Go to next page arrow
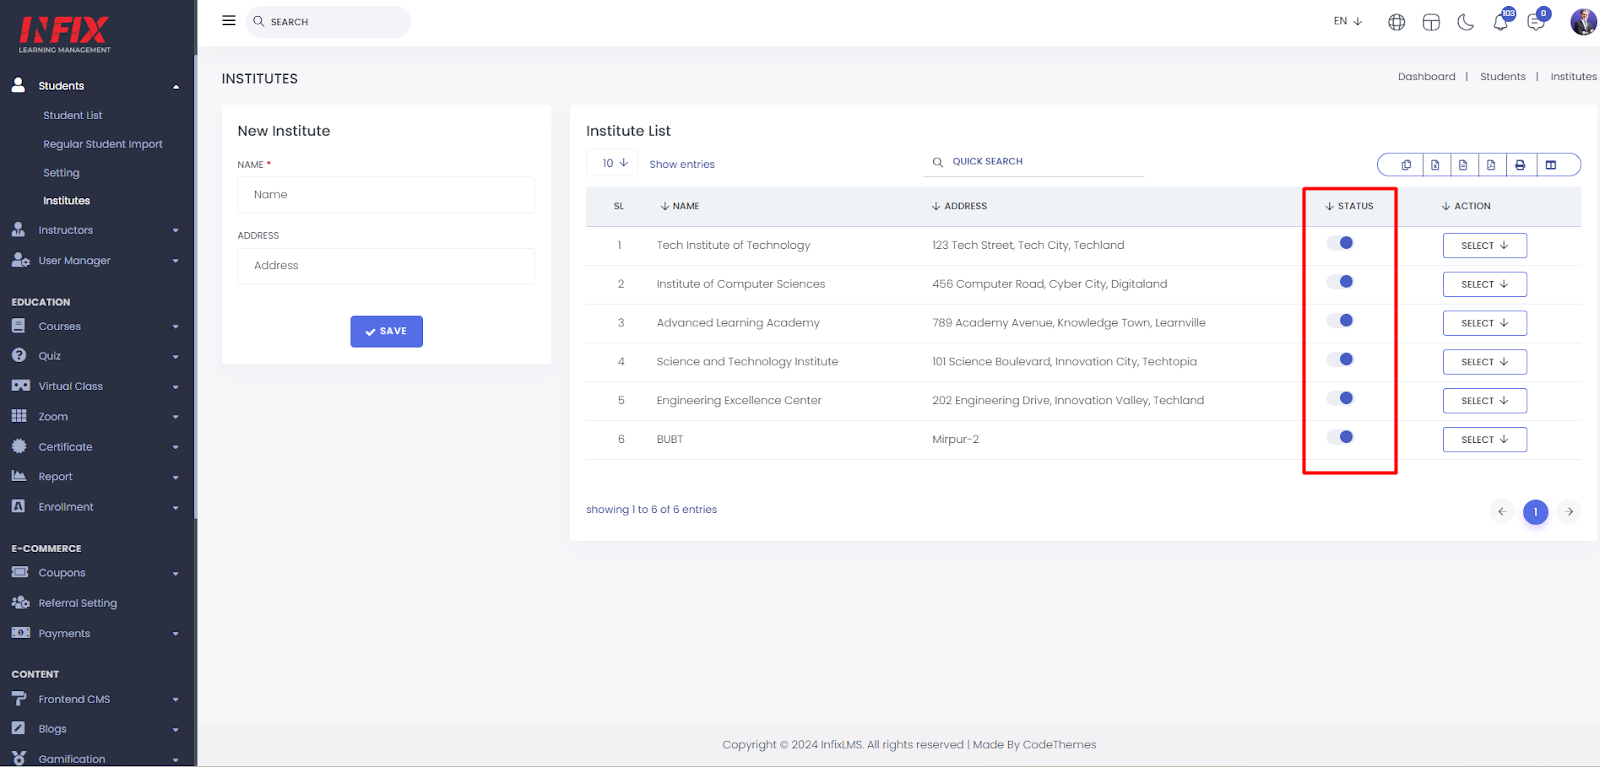The height and width of the screenshot is (767, 1600). point(1569,512)
